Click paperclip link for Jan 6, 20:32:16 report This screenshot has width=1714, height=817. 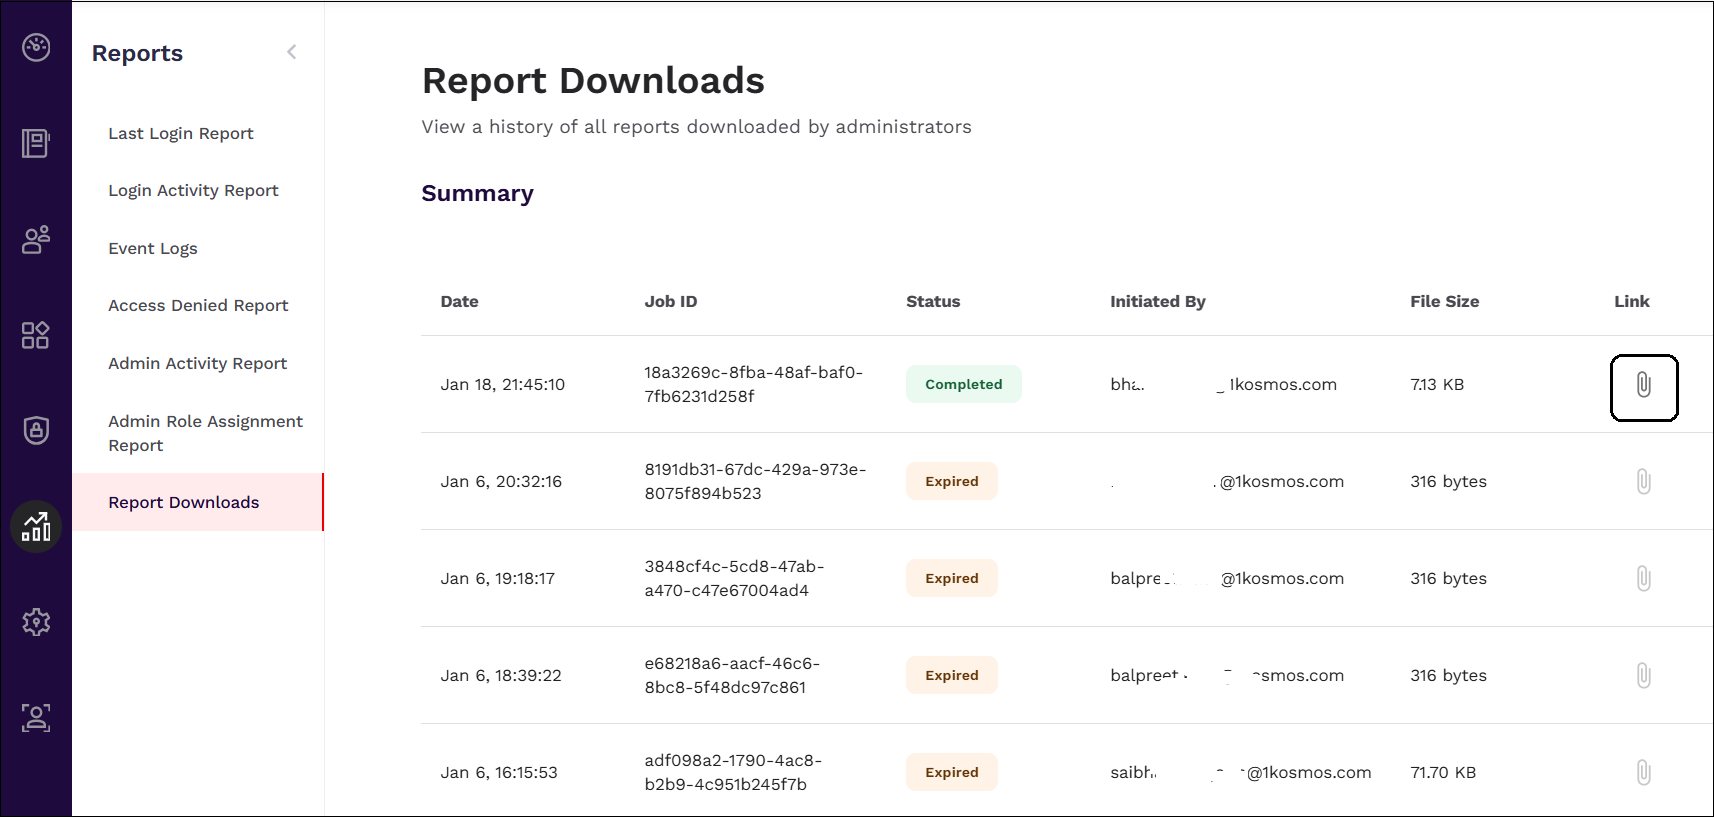(x=1643, y=482)
